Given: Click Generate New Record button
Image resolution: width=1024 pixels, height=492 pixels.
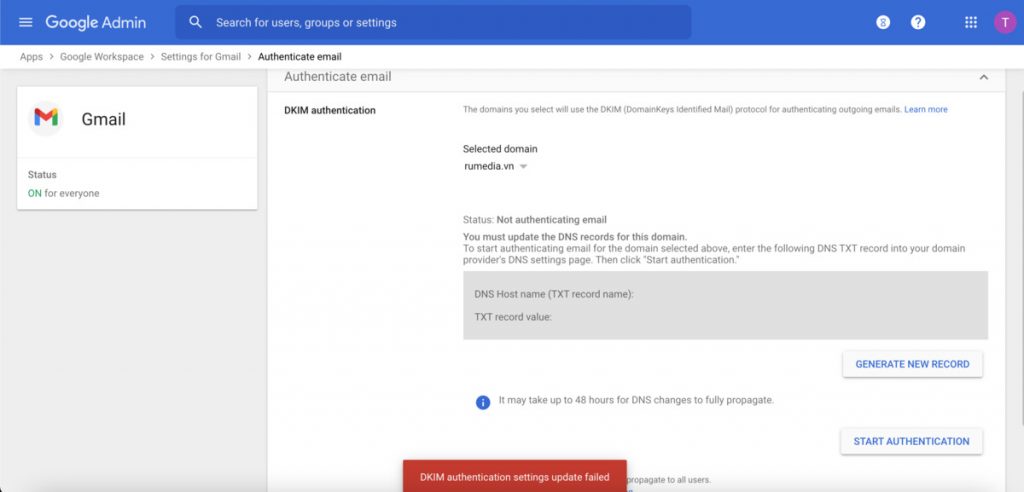Looking at the screenshot, I should click(x=912, y=364).
